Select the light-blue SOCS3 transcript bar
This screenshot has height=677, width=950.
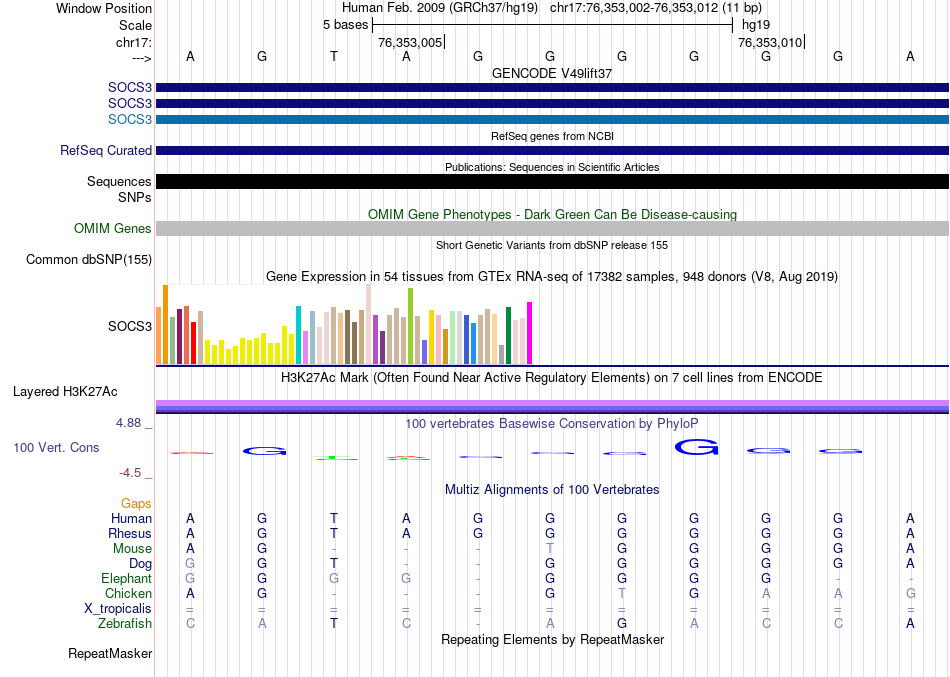(x=552, y=119)
